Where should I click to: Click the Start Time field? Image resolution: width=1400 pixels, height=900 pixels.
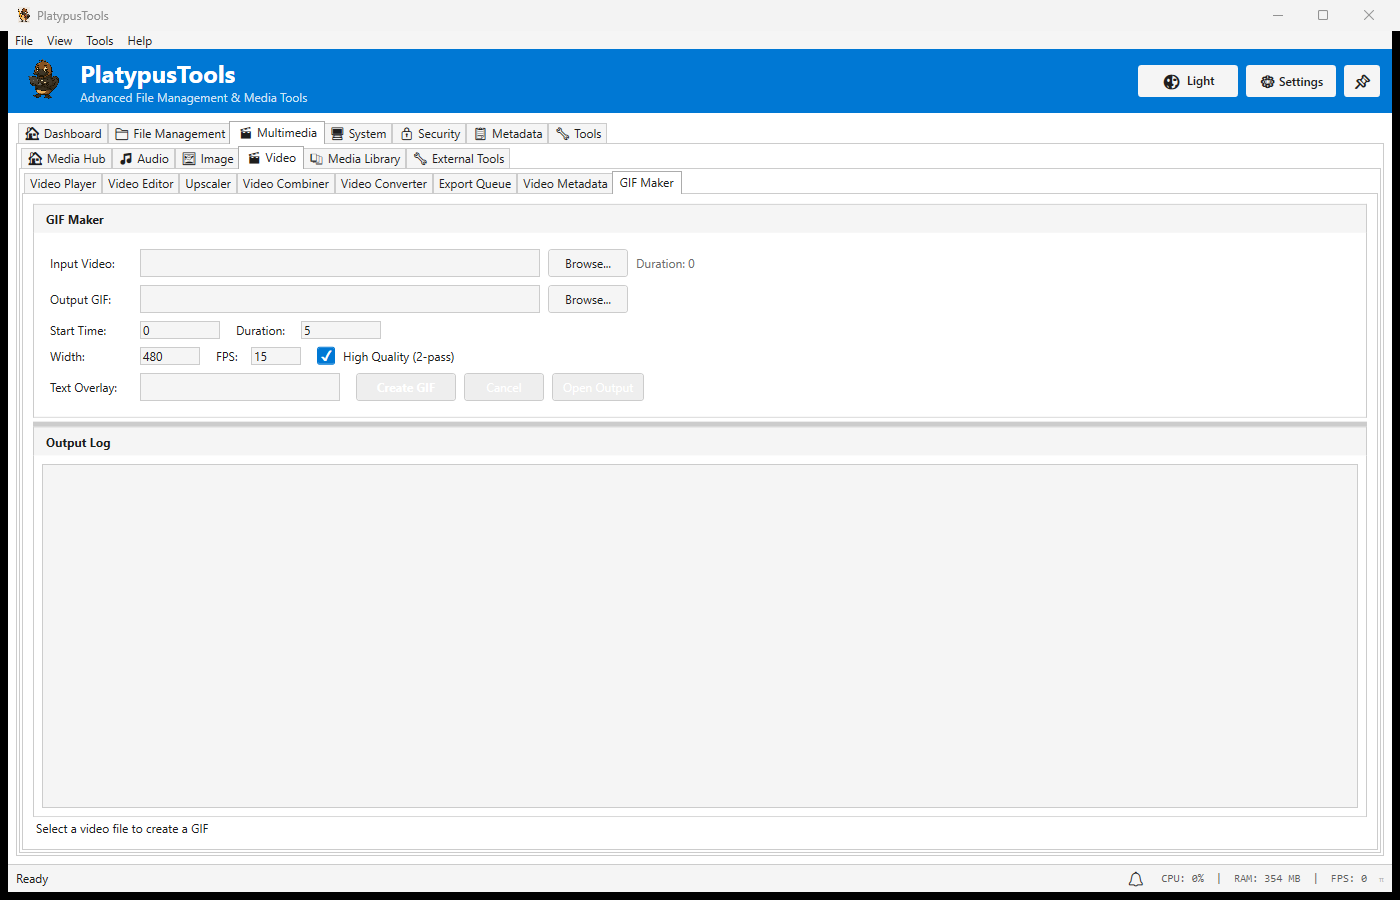(179, 331)
